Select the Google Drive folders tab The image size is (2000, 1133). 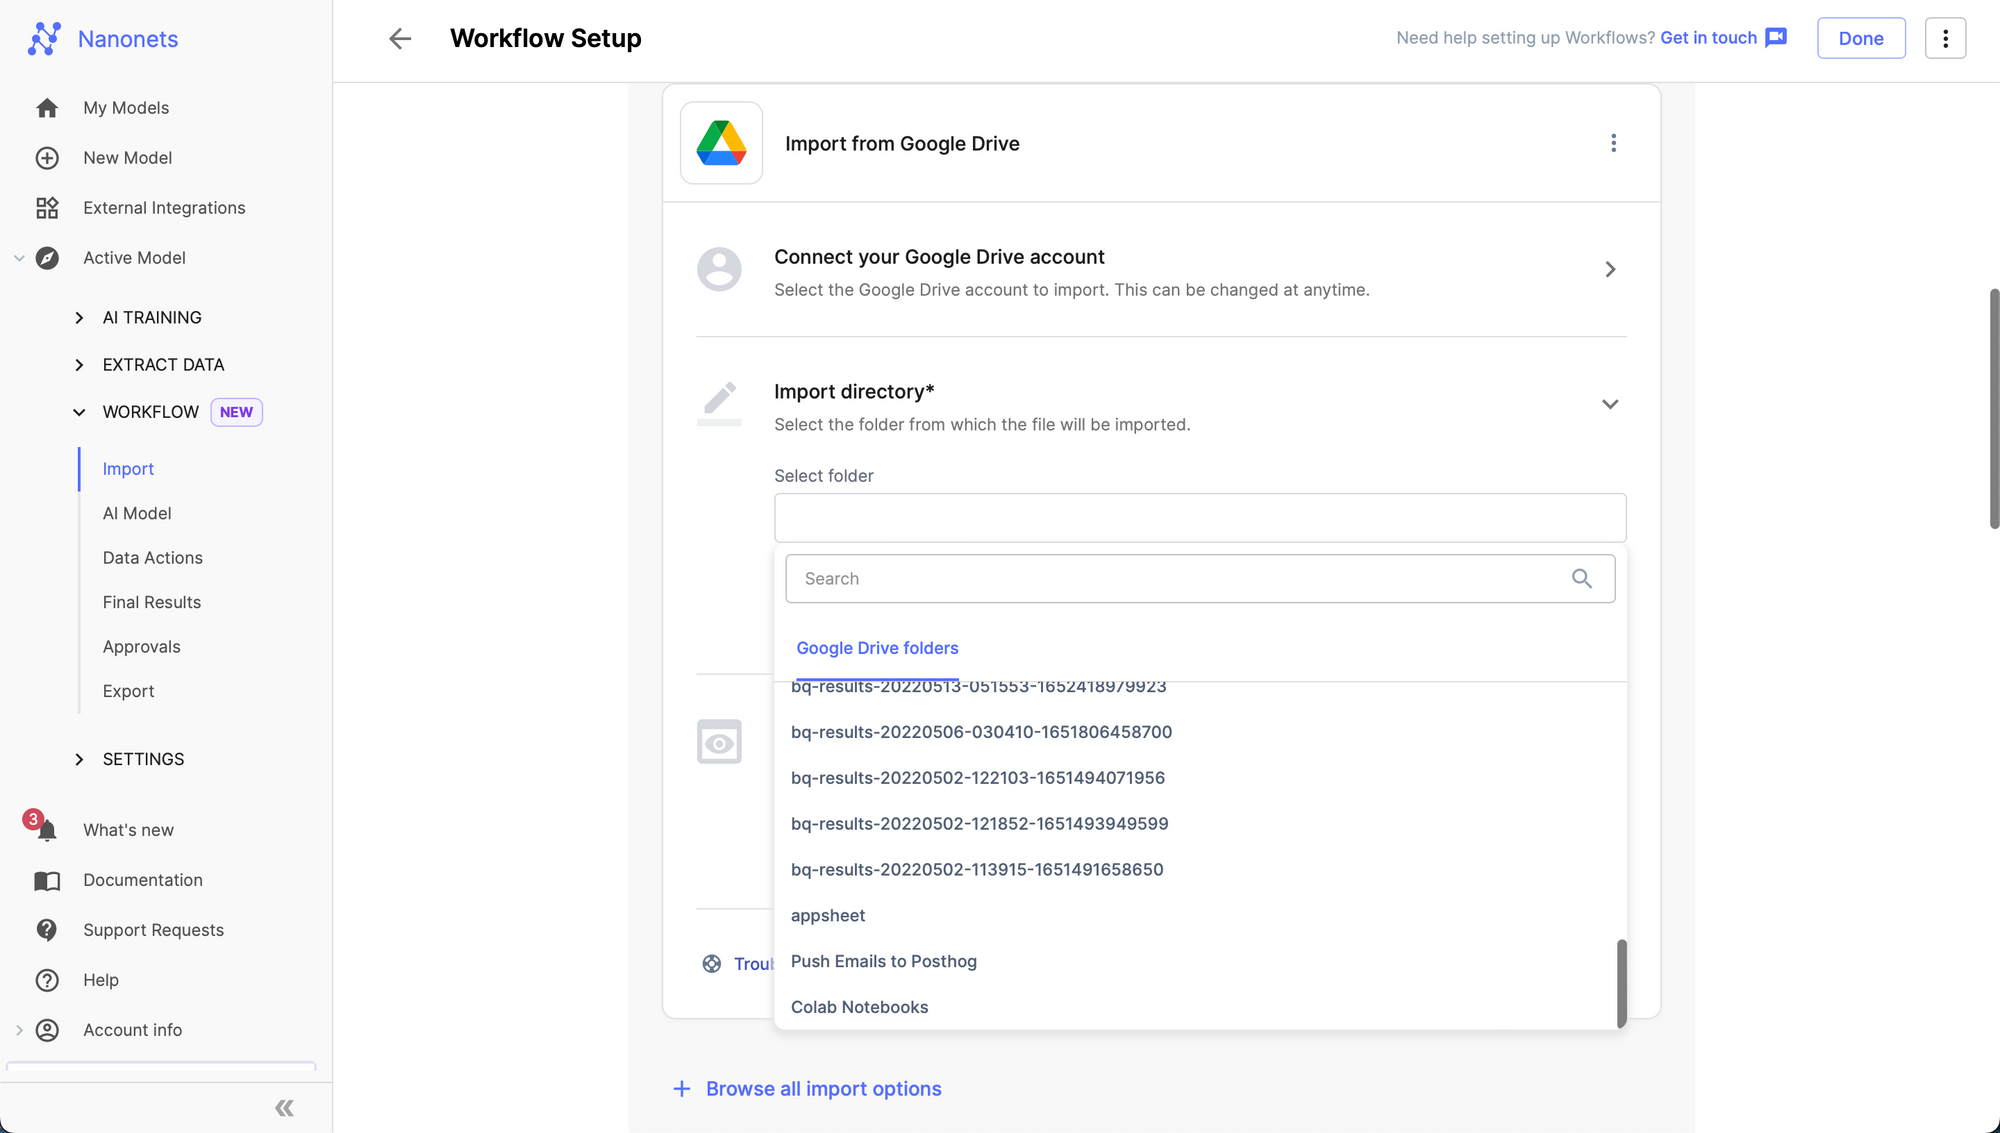coord(877,648)
